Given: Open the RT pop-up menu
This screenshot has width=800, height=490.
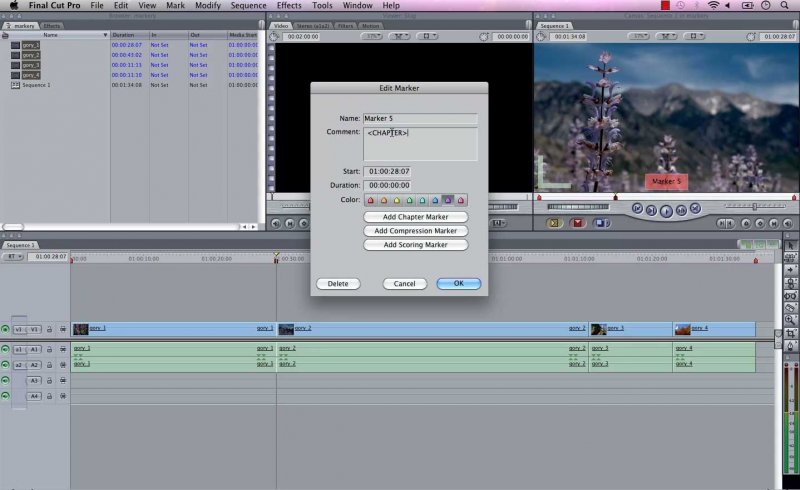Looking at the screenshot, I should click(13, 257).
